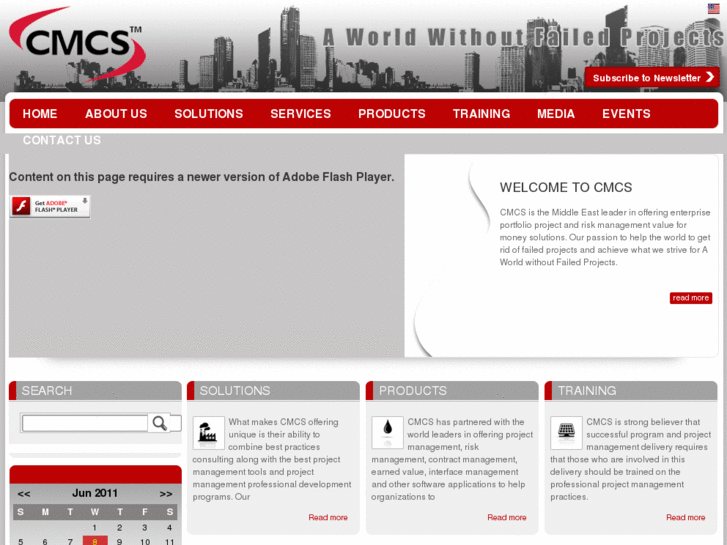Click the WELCOME TO CMCS heading
The height and width of the screenshot is (545, 727).
click(566, 187)
